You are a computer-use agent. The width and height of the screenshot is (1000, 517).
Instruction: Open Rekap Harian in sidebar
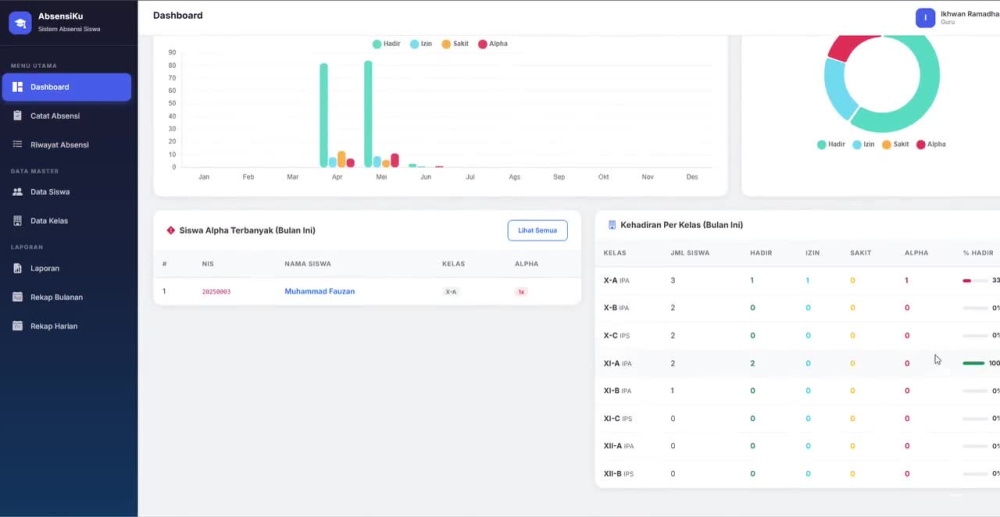click(x=66, y=326)
